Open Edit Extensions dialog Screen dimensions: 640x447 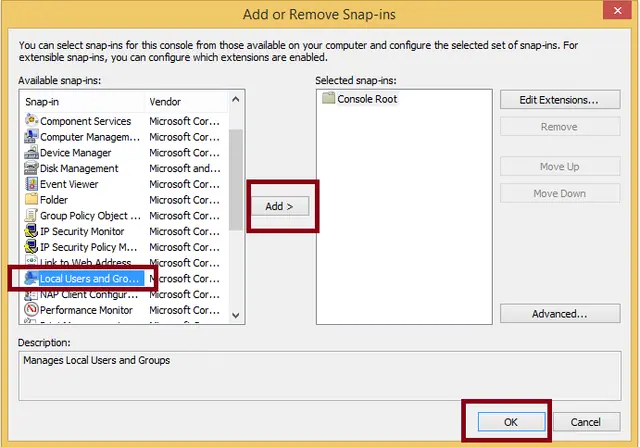pos(560,100)
